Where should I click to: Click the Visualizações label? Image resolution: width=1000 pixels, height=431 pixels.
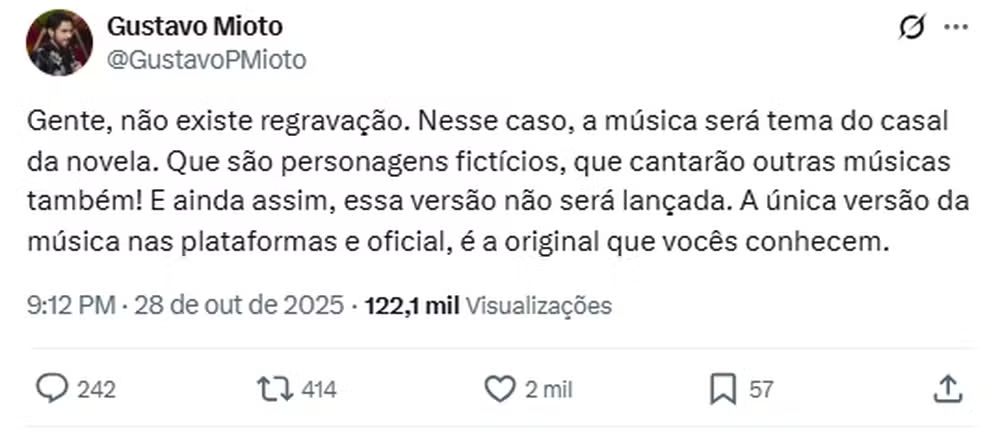(538, 304)
